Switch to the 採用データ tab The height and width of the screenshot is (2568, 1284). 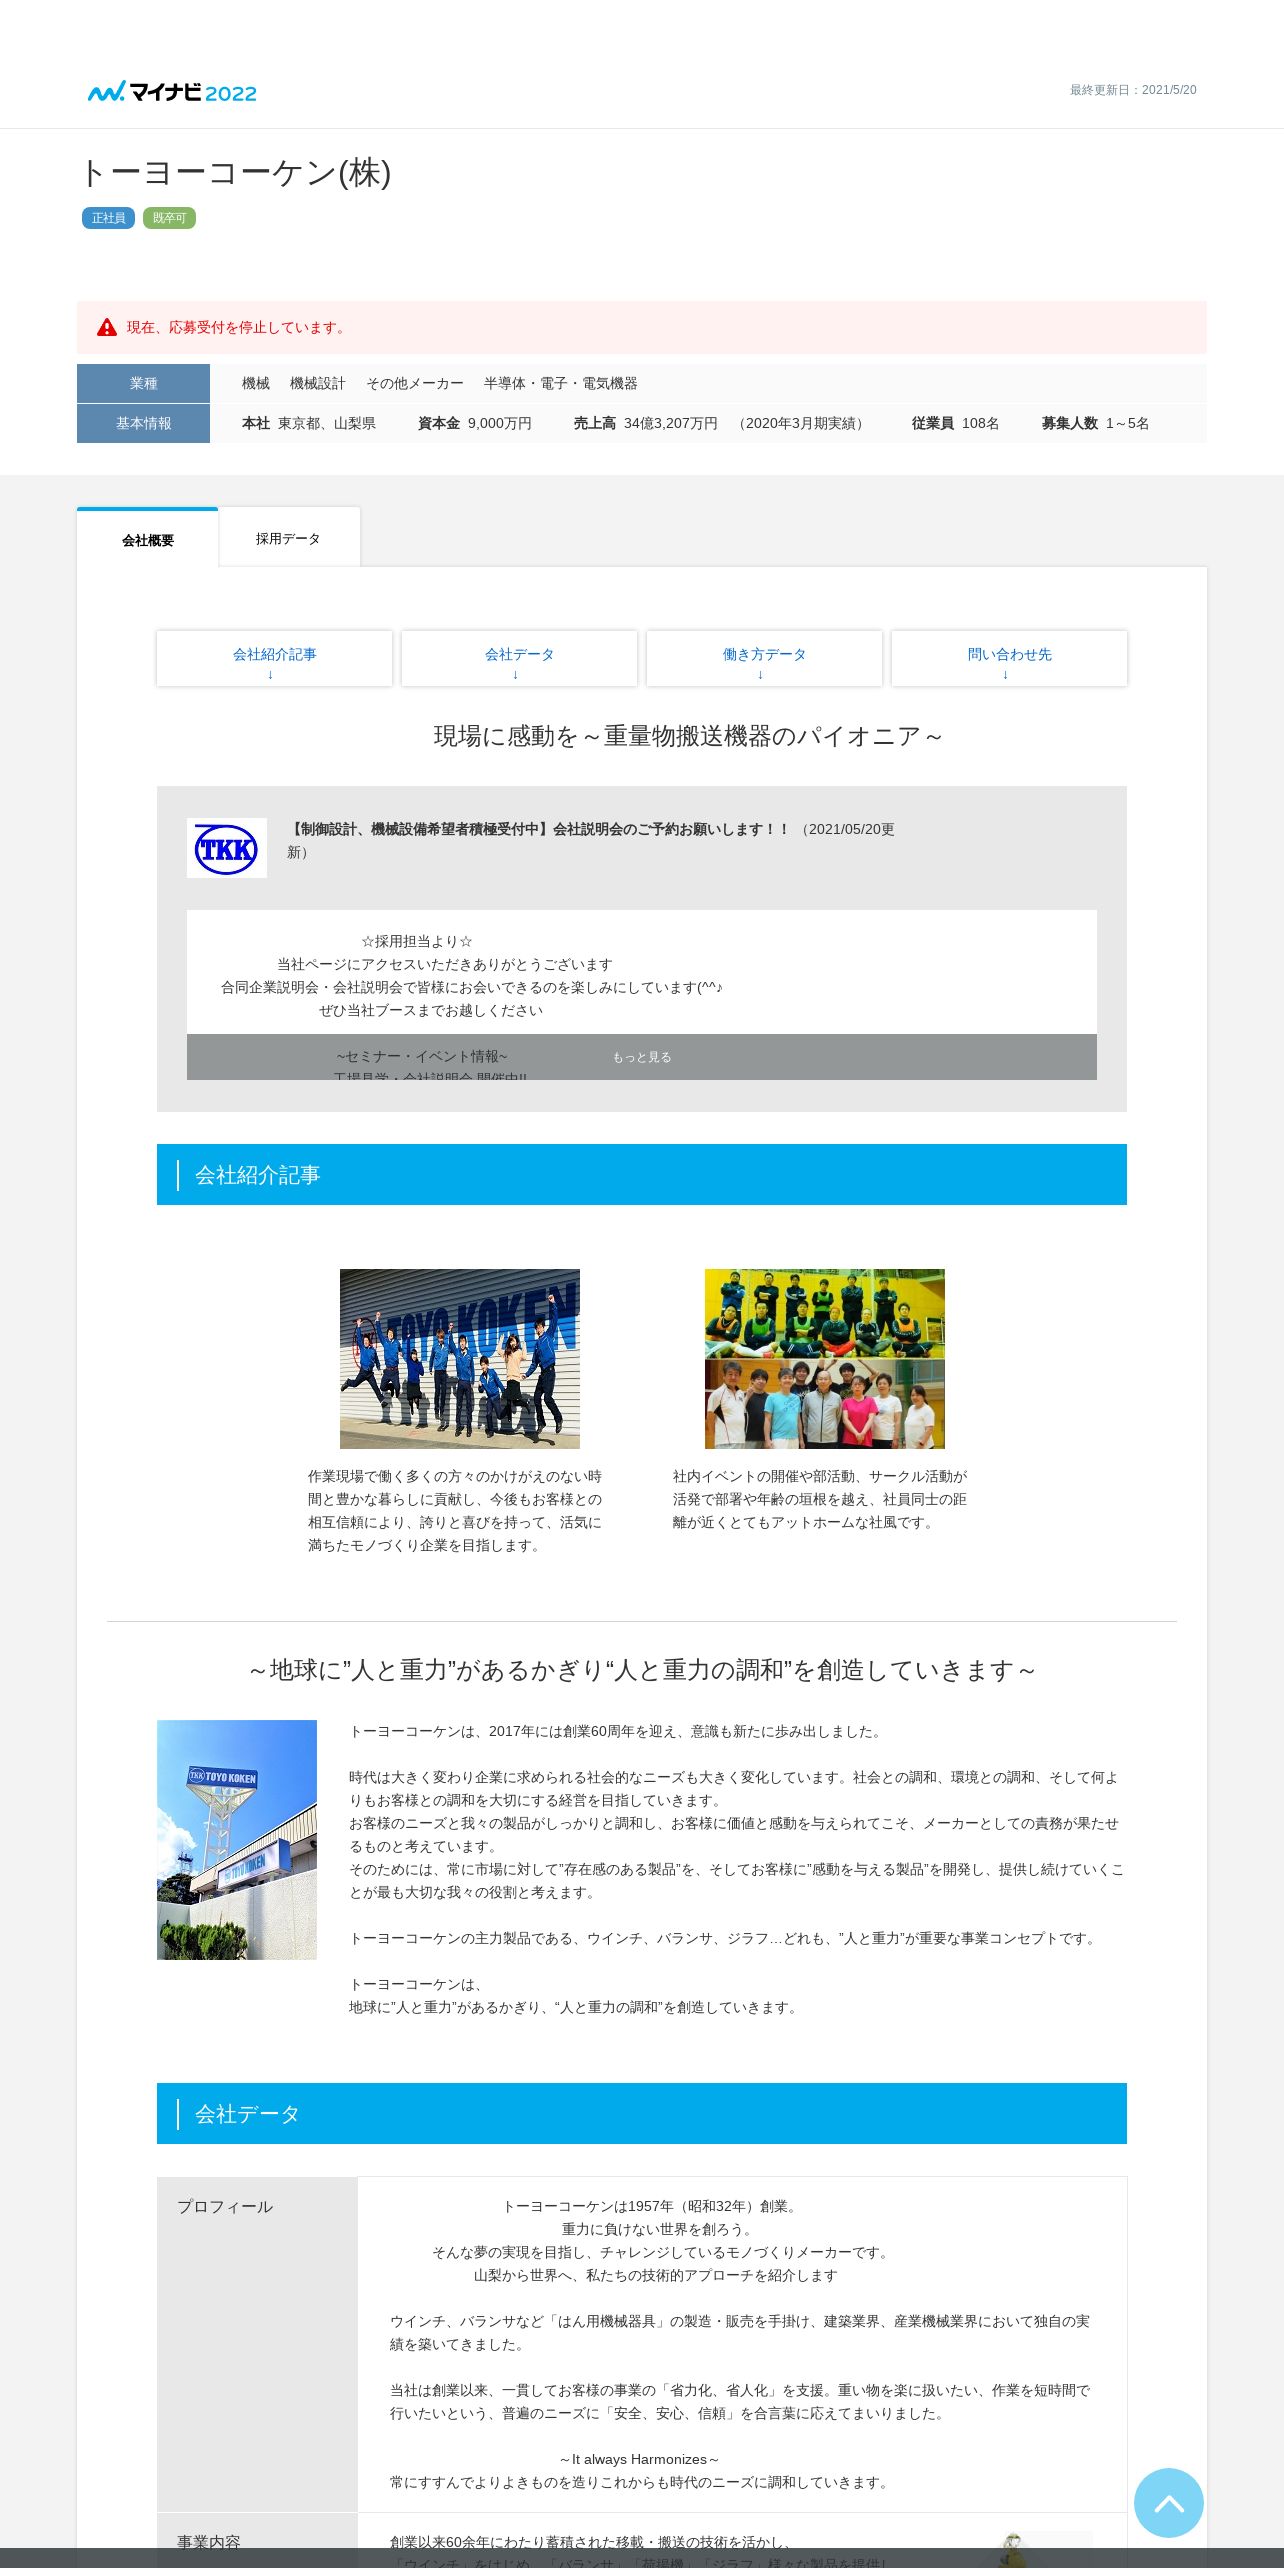(289, 538)
